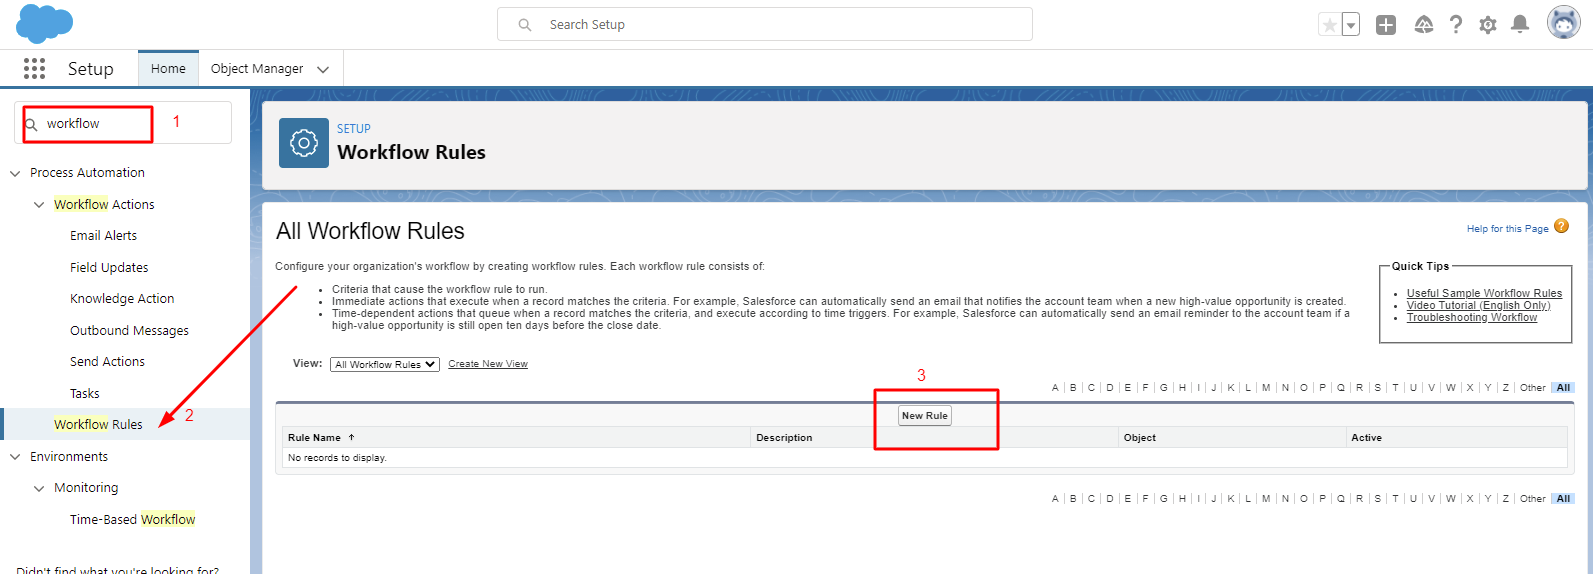
Task: Collapse the Process Automation section
Action: [x=15, y=173]
